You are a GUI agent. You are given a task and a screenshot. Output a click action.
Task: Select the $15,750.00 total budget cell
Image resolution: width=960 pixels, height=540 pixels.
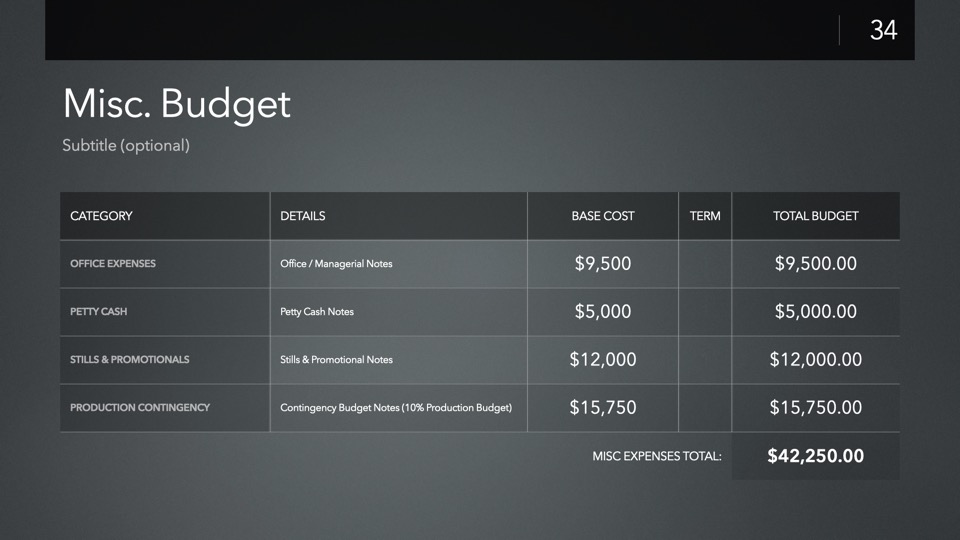[x=815, y=408]
